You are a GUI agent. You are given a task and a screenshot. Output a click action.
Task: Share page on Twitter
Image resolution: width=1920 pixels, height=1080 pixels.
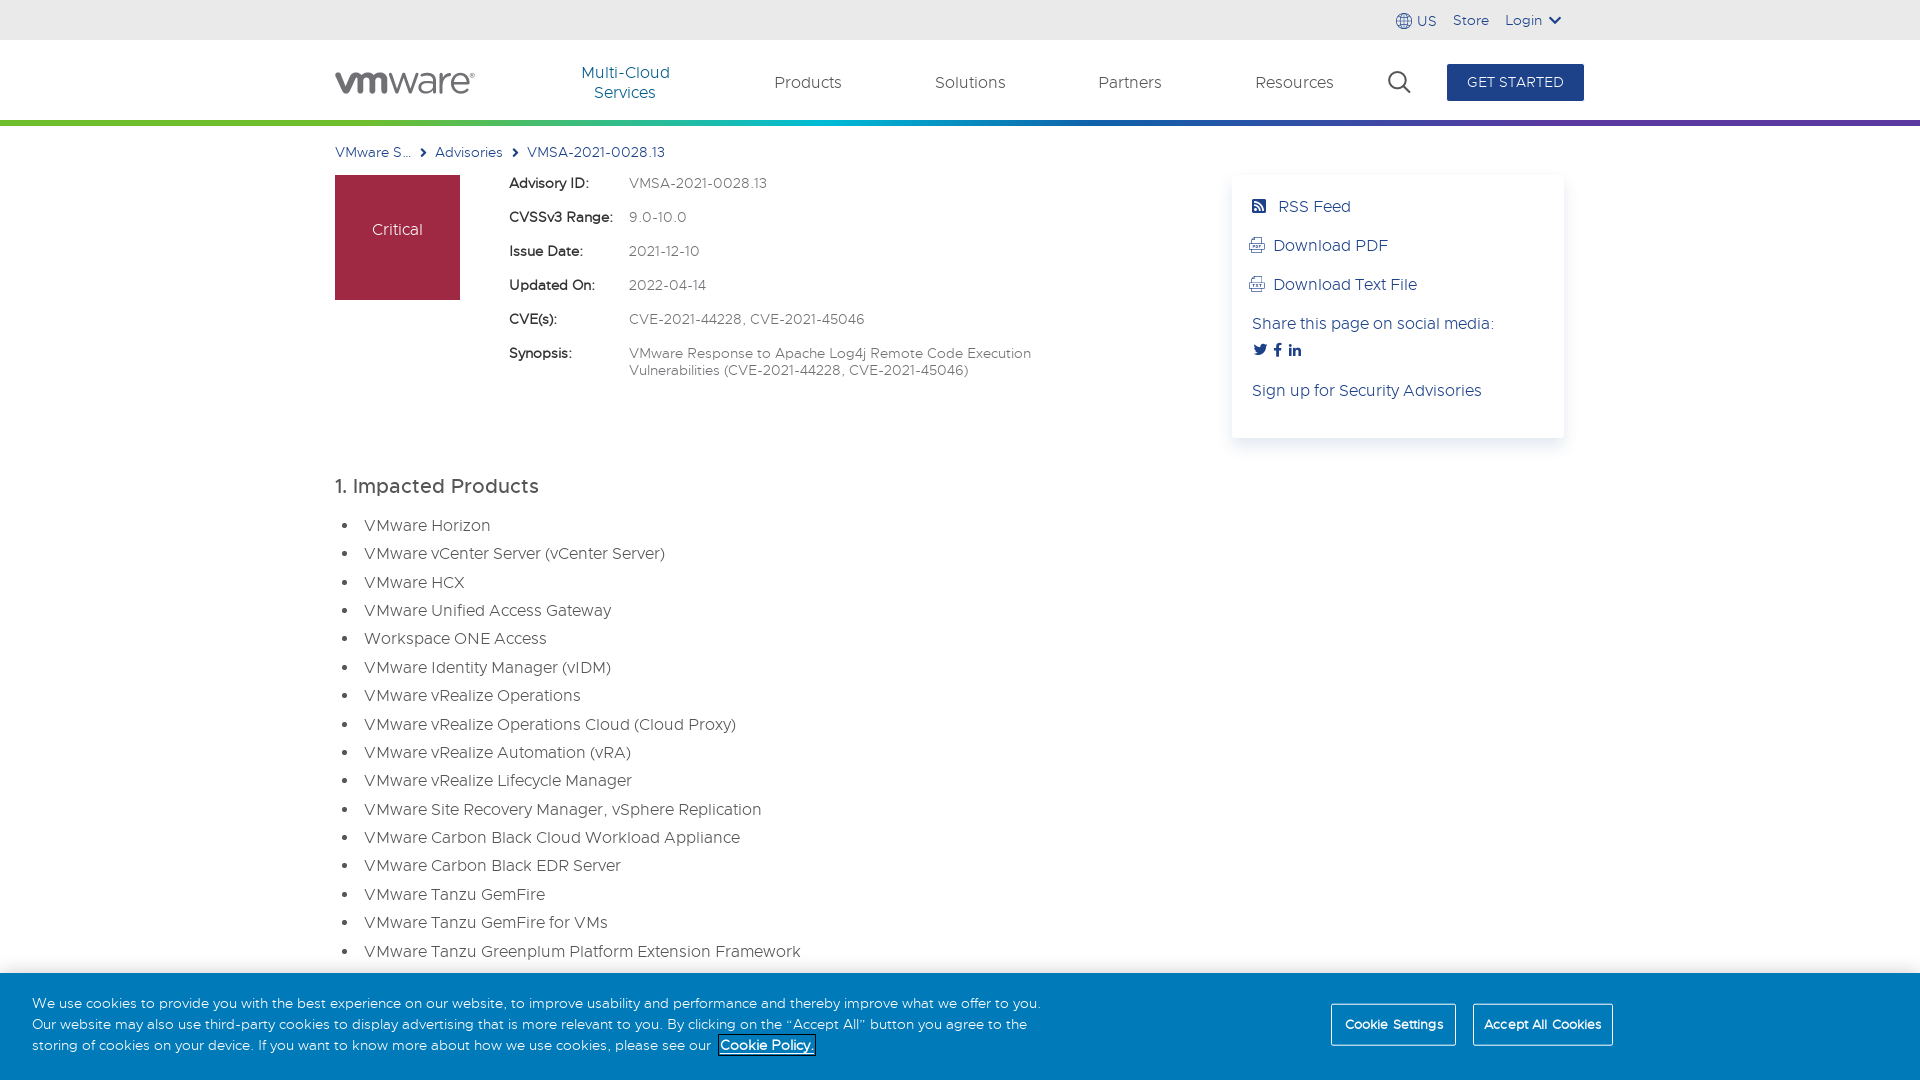pyautogui.click(x=1260, y=350)
